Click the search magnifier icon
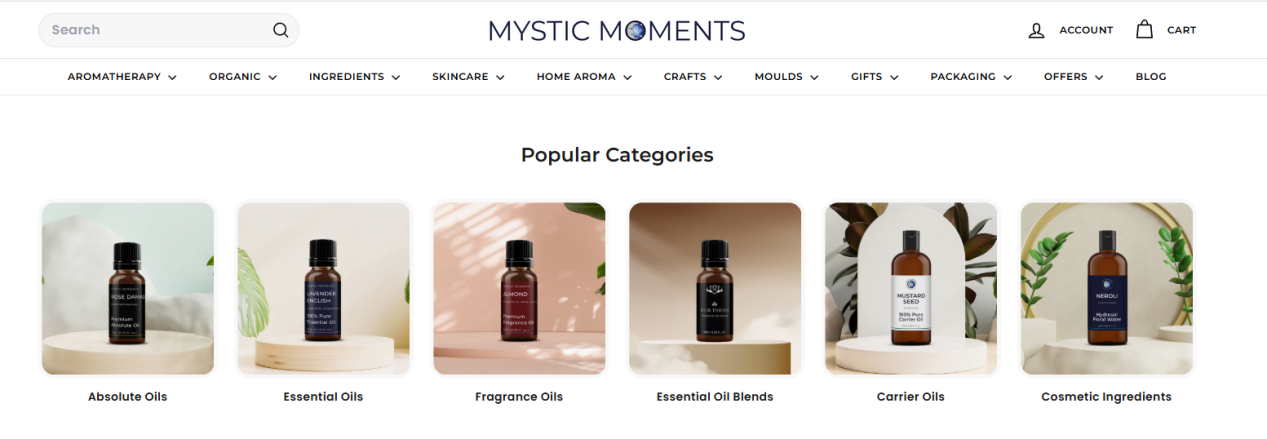This screenshot has height=439, width=1267. tap(281, 30)
